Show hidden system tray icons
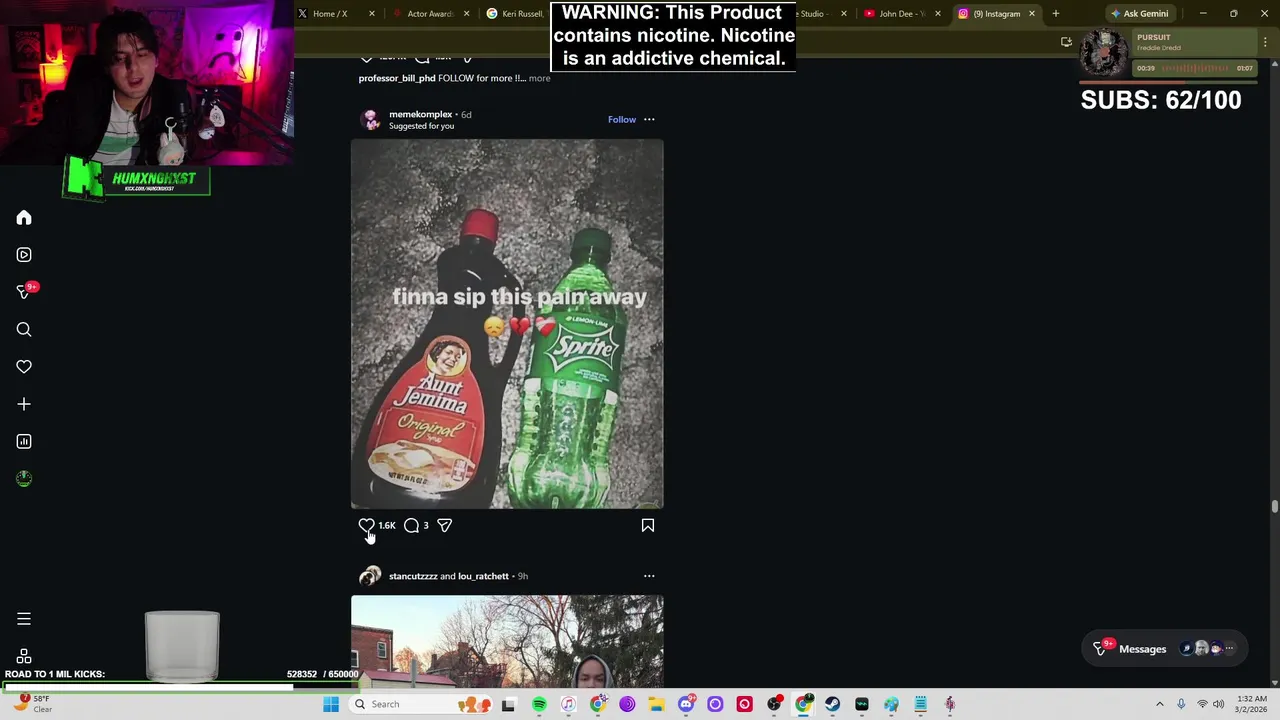1280x720 pixels. pyautogui.click(x=1160, y=704)
